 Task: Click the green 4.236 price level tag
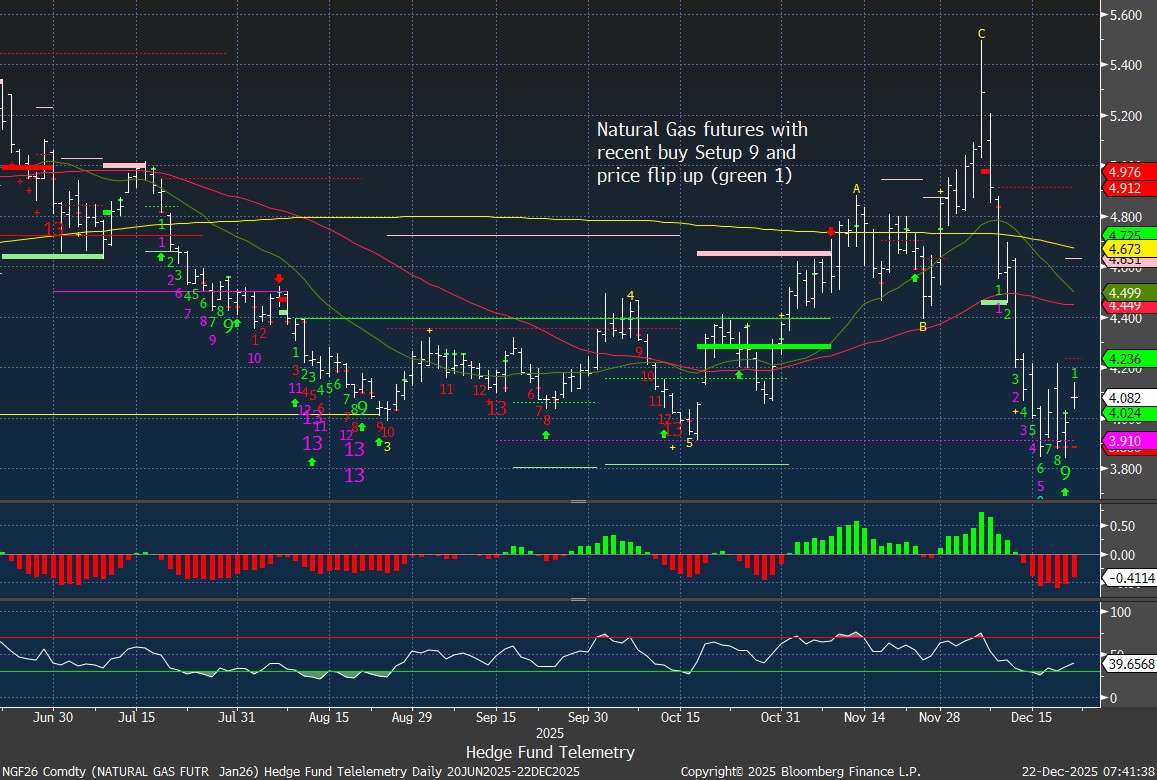(1121, 358)
